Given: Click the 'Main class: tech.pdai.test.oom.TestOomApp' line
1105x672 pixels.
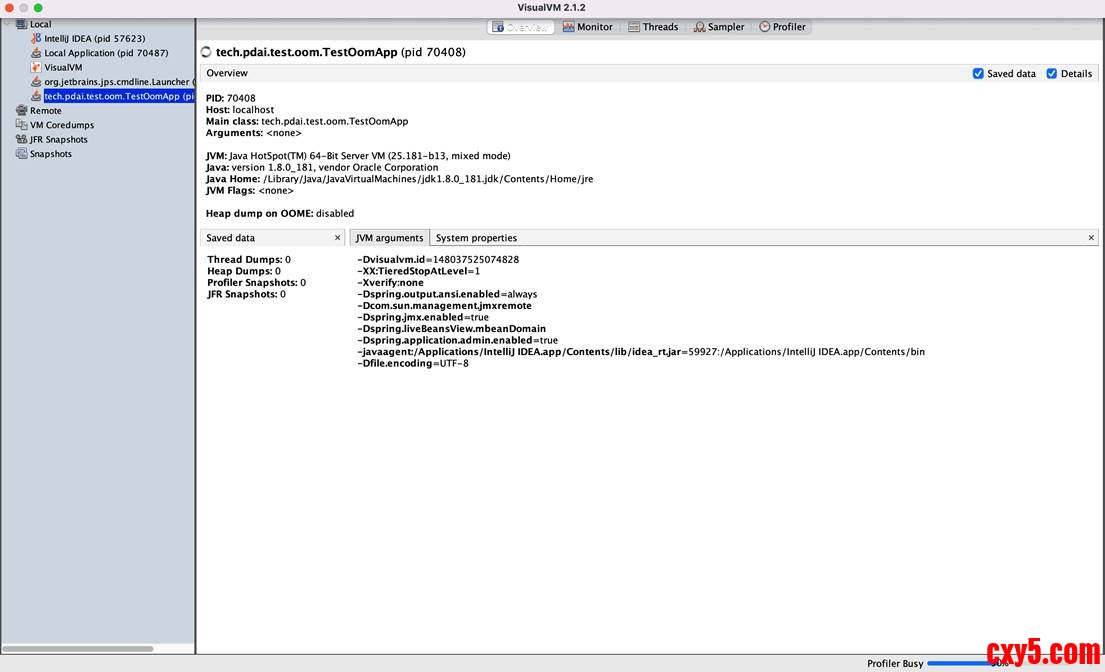Looking at the screenshot, I should tap(307, 121).
